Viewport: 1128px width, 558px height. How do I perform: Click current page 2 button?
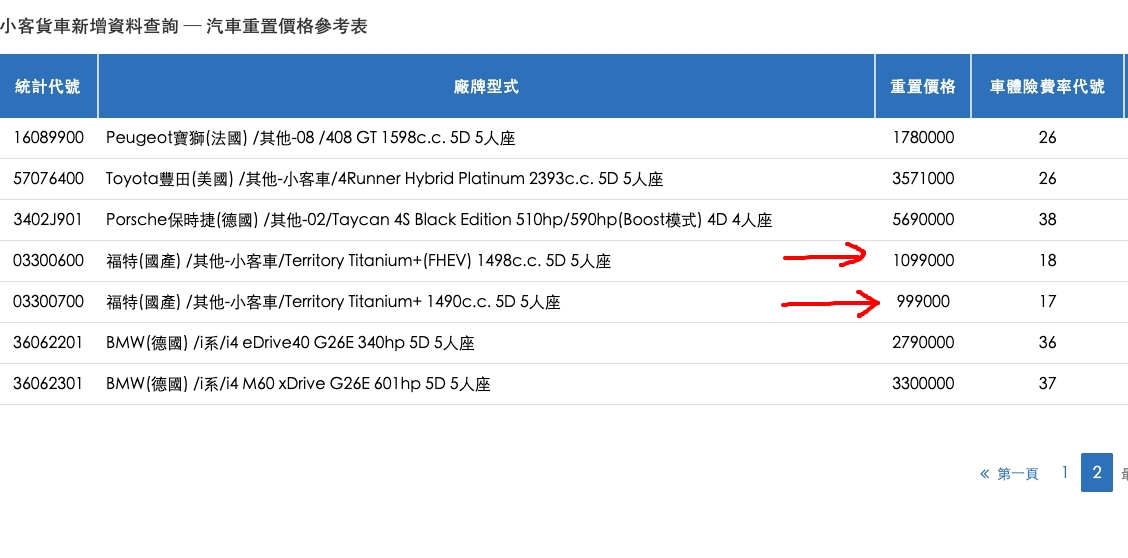point(1097,472)
